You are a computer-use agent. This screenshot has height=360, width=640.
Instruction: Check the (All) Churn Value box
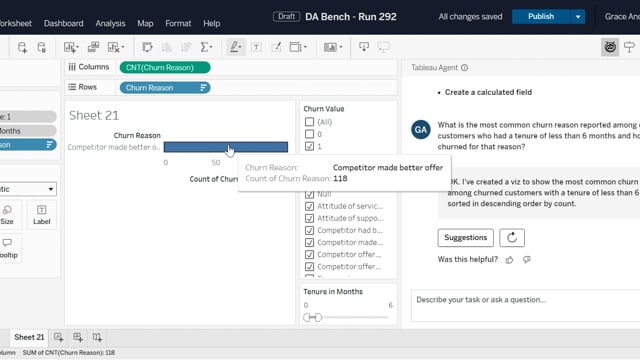point(309,122)
